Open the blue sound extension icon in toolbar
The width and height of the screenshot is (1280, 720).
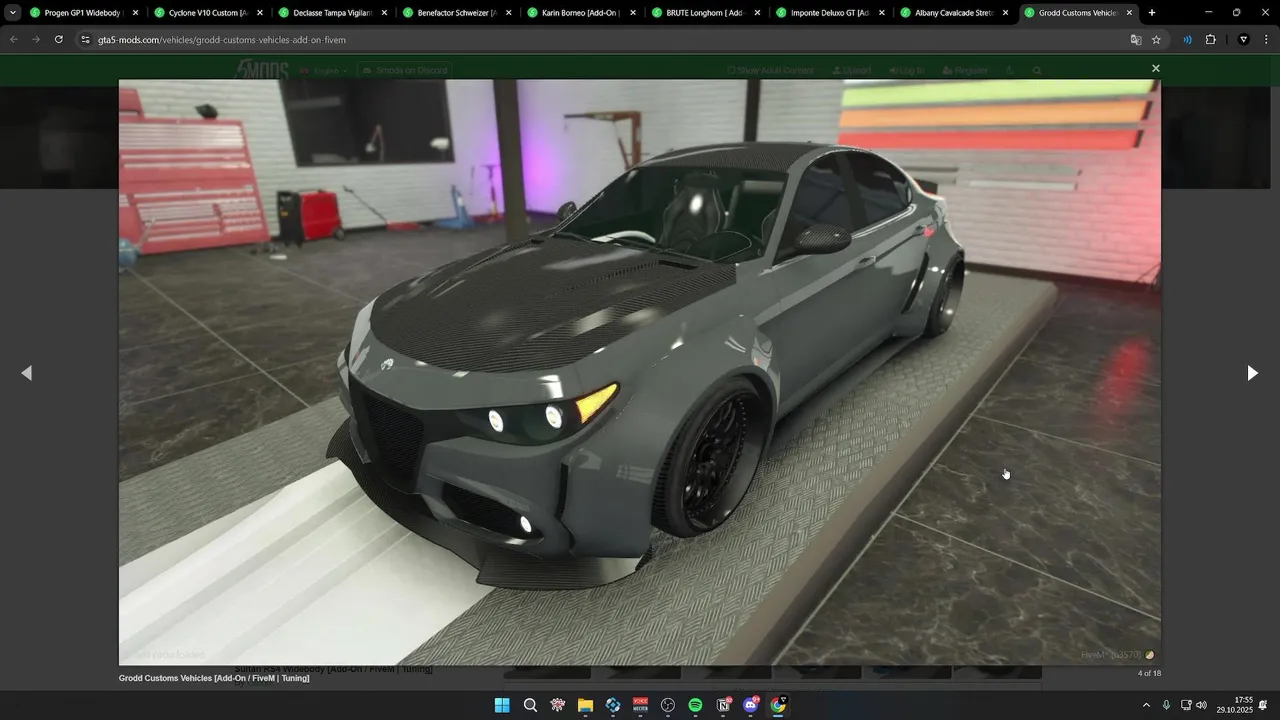point(1187,39)
